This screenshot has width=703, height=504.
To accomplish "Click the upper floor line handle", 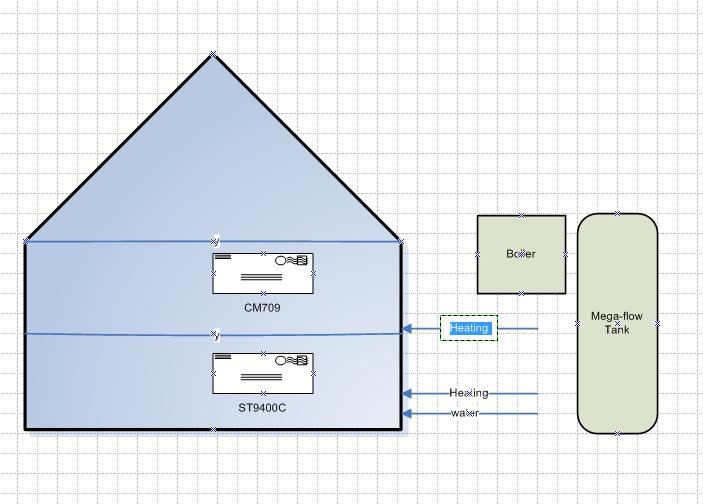I will (216, 241).
